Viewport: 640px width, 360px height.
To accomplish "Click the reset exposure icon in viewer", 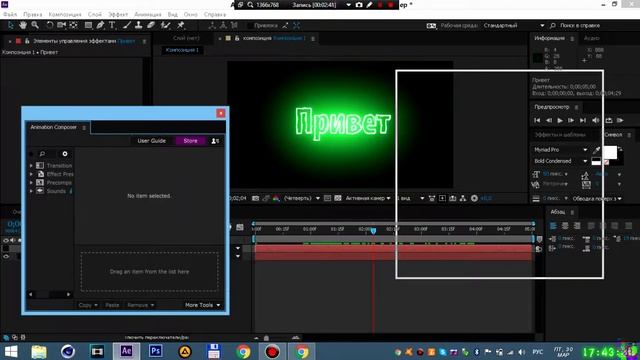I will tap(474, 198).
